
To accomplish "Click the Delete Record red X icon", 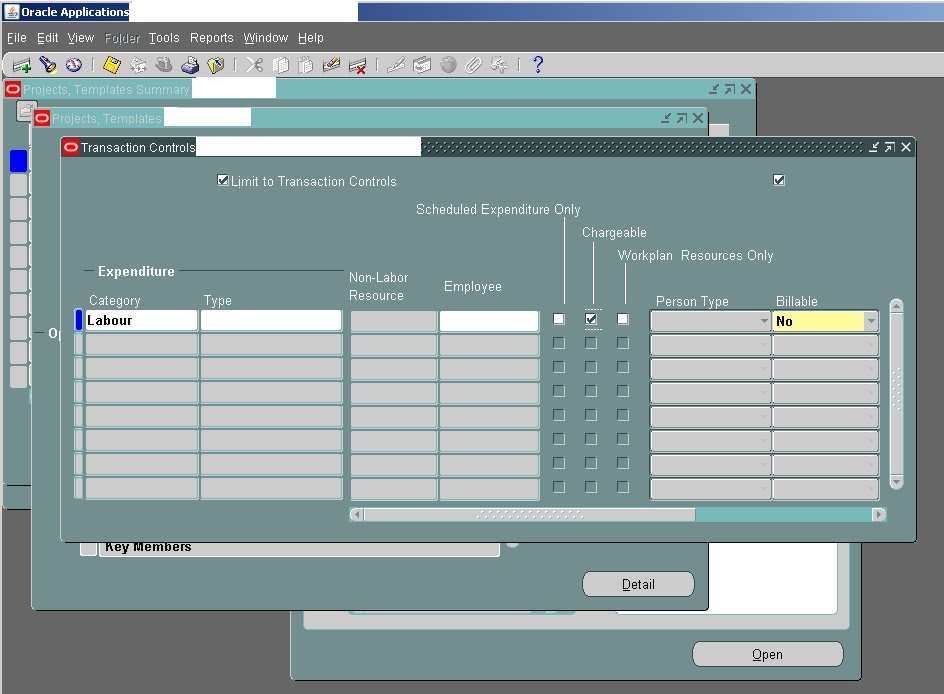I will tap(357, 65).
